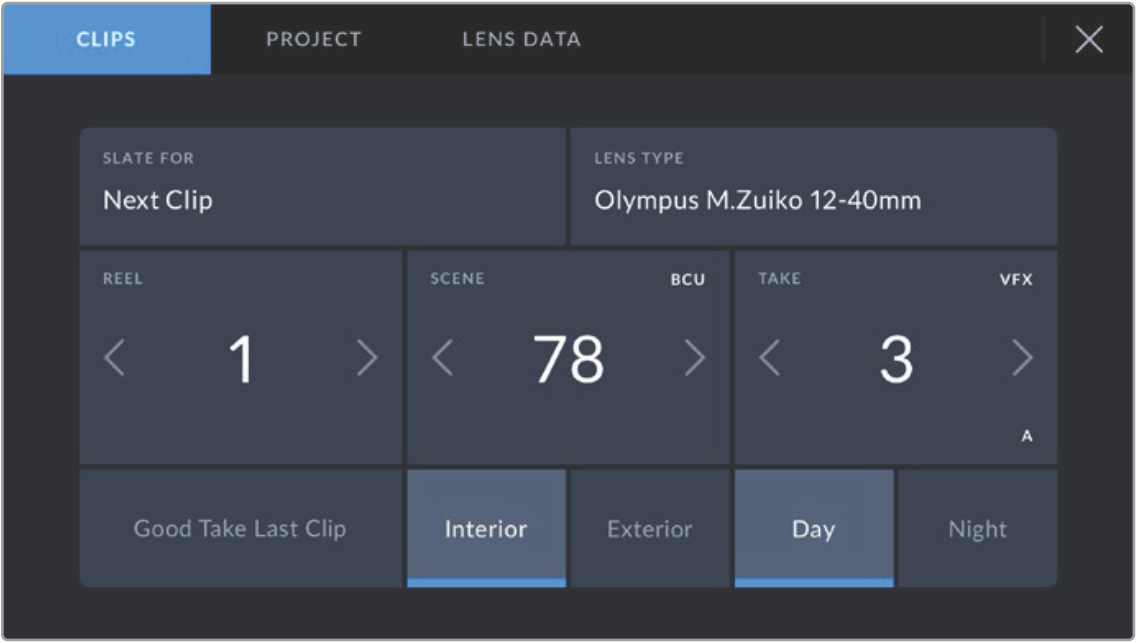Tap the Scene number 78 value
The image size is (1137, 643).
pos(568,360)
